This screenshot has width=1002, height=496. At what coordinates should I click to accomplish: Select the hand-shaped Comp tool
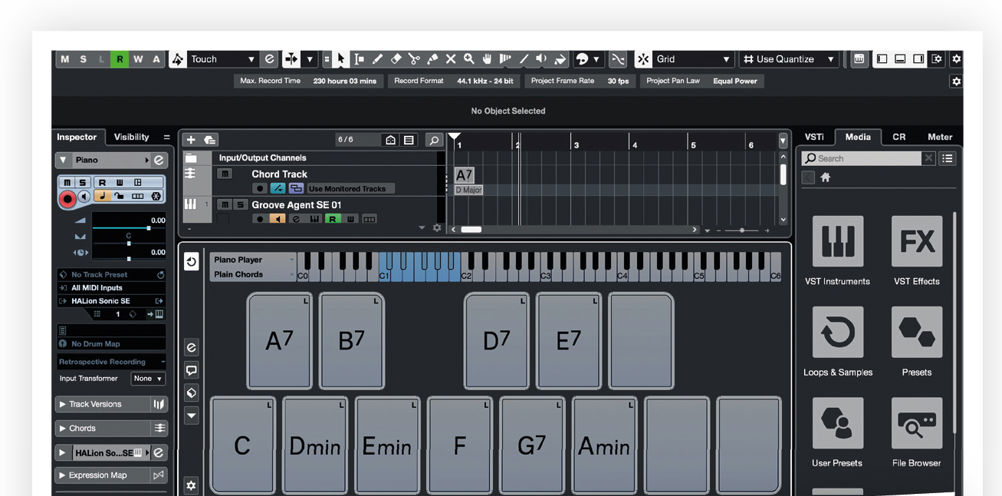click(487, 59)
